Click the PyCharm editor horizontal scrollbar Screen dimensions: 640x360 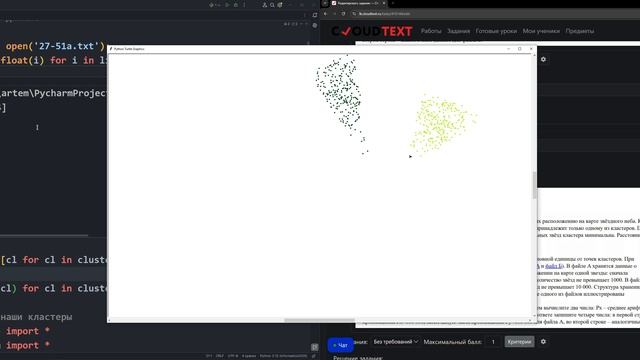(x=44, y=236)
